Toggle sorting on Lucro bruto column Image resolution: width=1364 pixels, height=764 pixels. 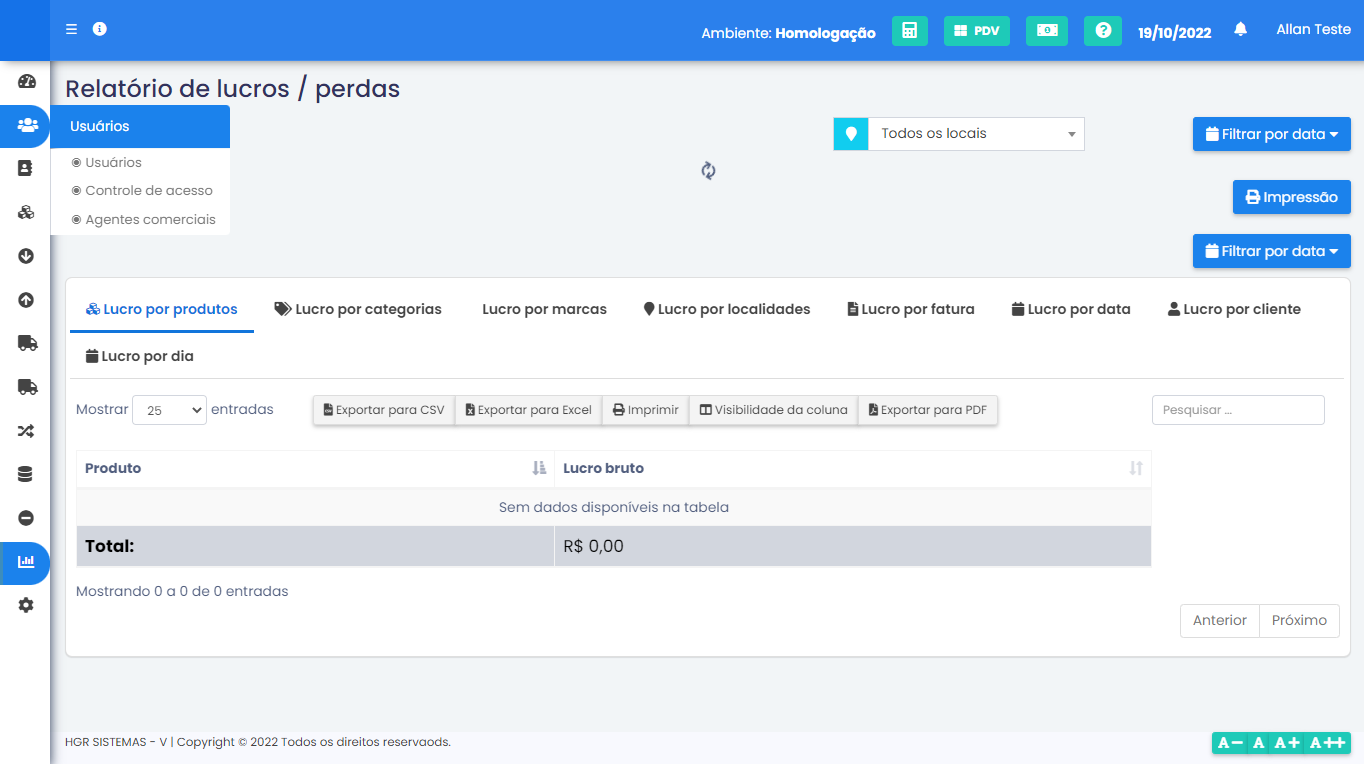[852, 468]
